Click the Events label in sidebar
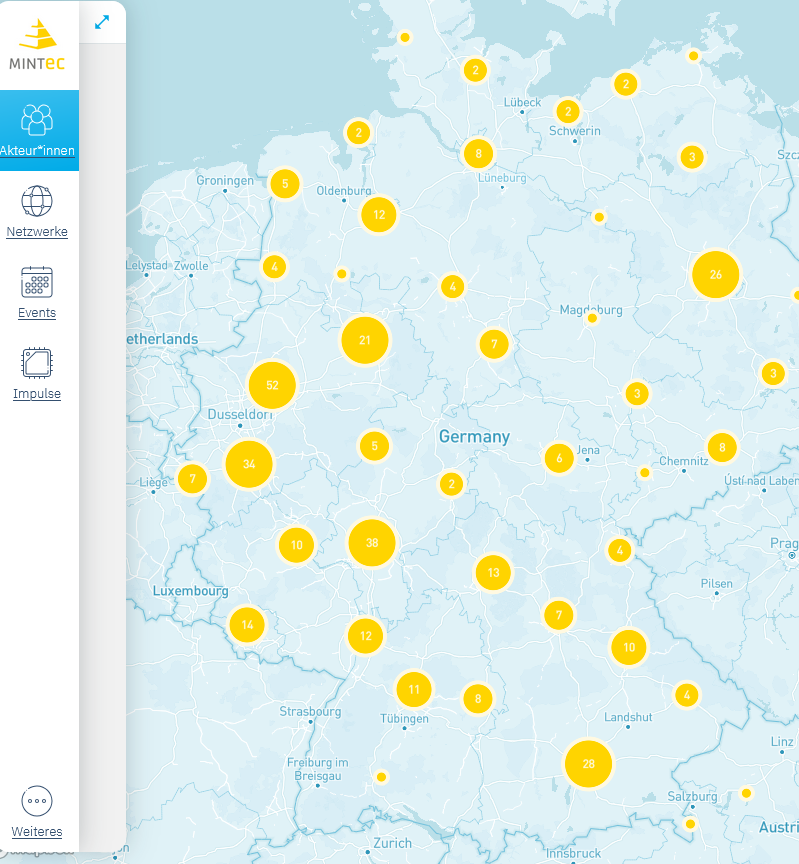Image resolution: width=799 pixels, height=864 pixels. (37, 313)
